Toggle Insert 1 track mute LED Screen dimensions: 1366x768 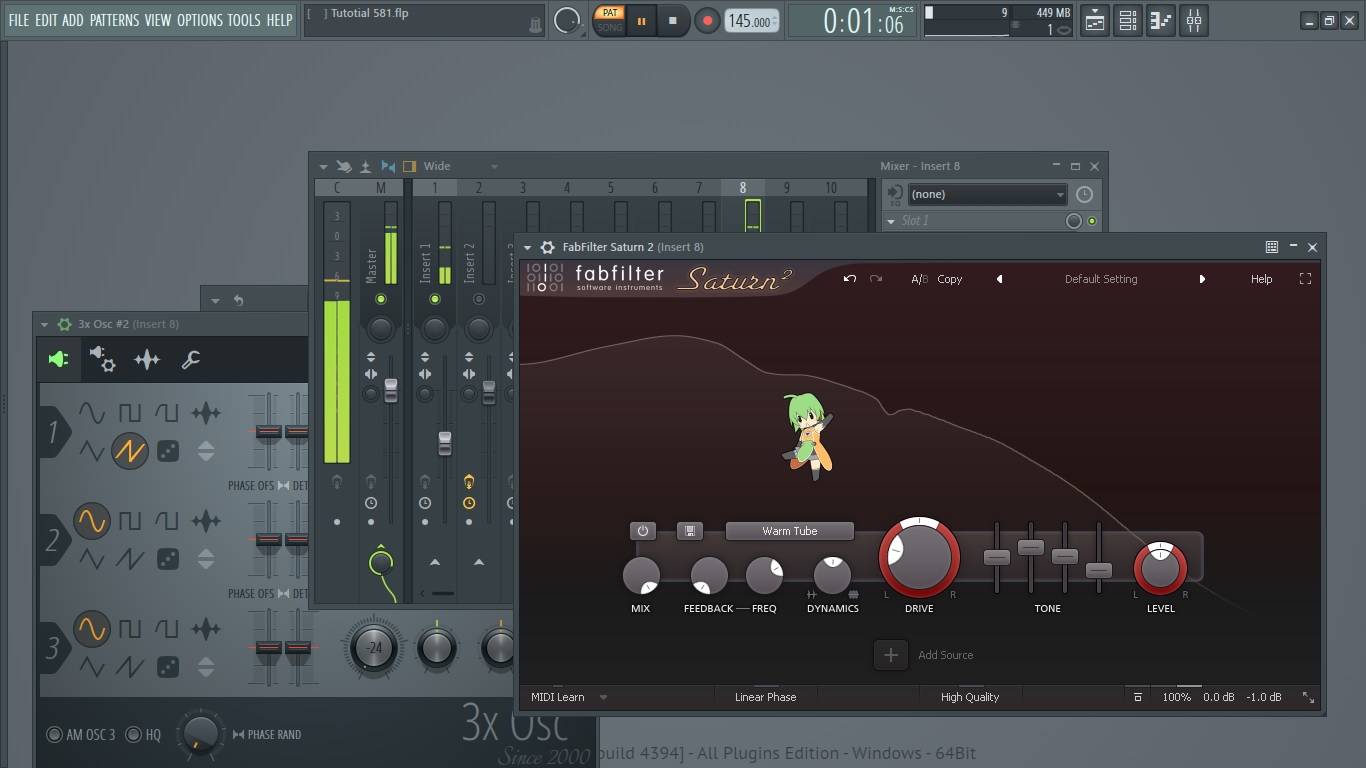[434, 299]
